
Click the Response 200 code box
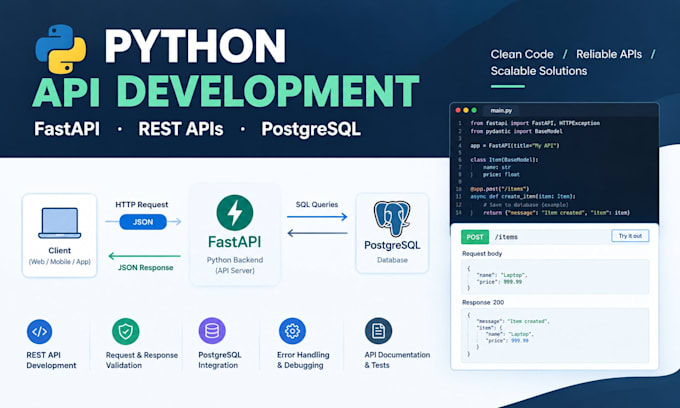click(555, 335)
